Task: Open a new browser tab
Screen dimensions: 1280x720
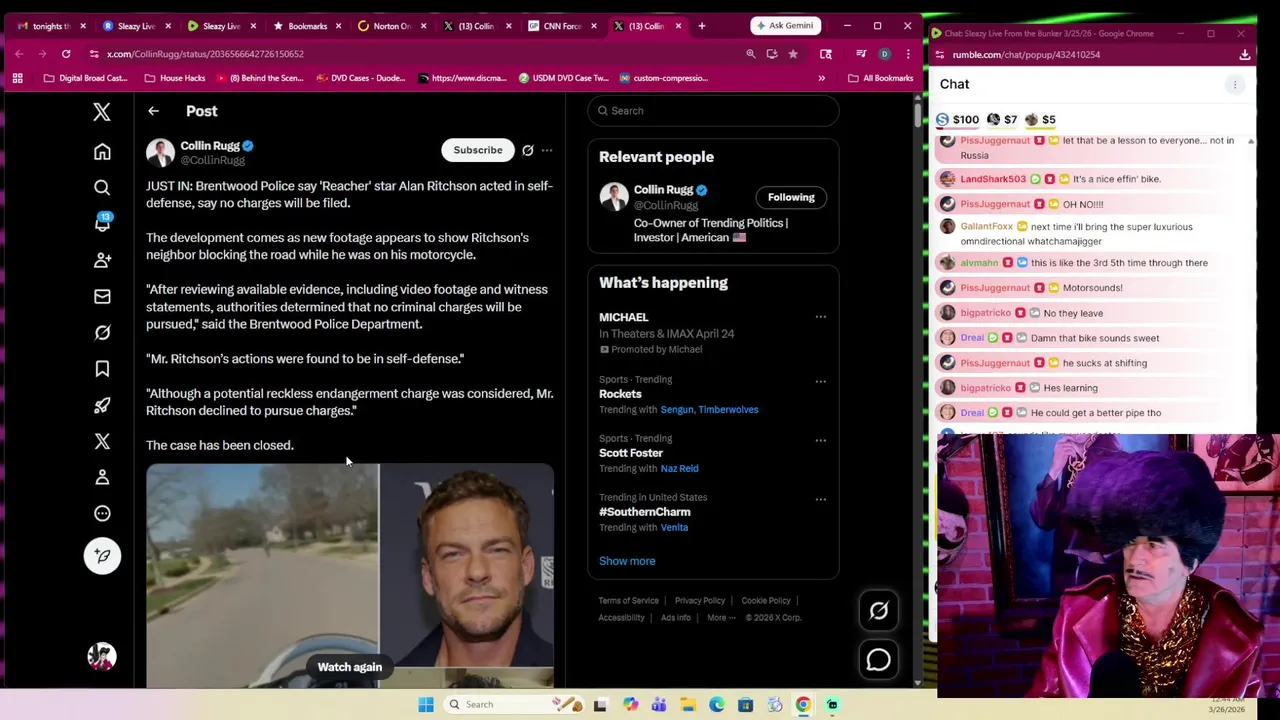Action: (x=701, y=26)
